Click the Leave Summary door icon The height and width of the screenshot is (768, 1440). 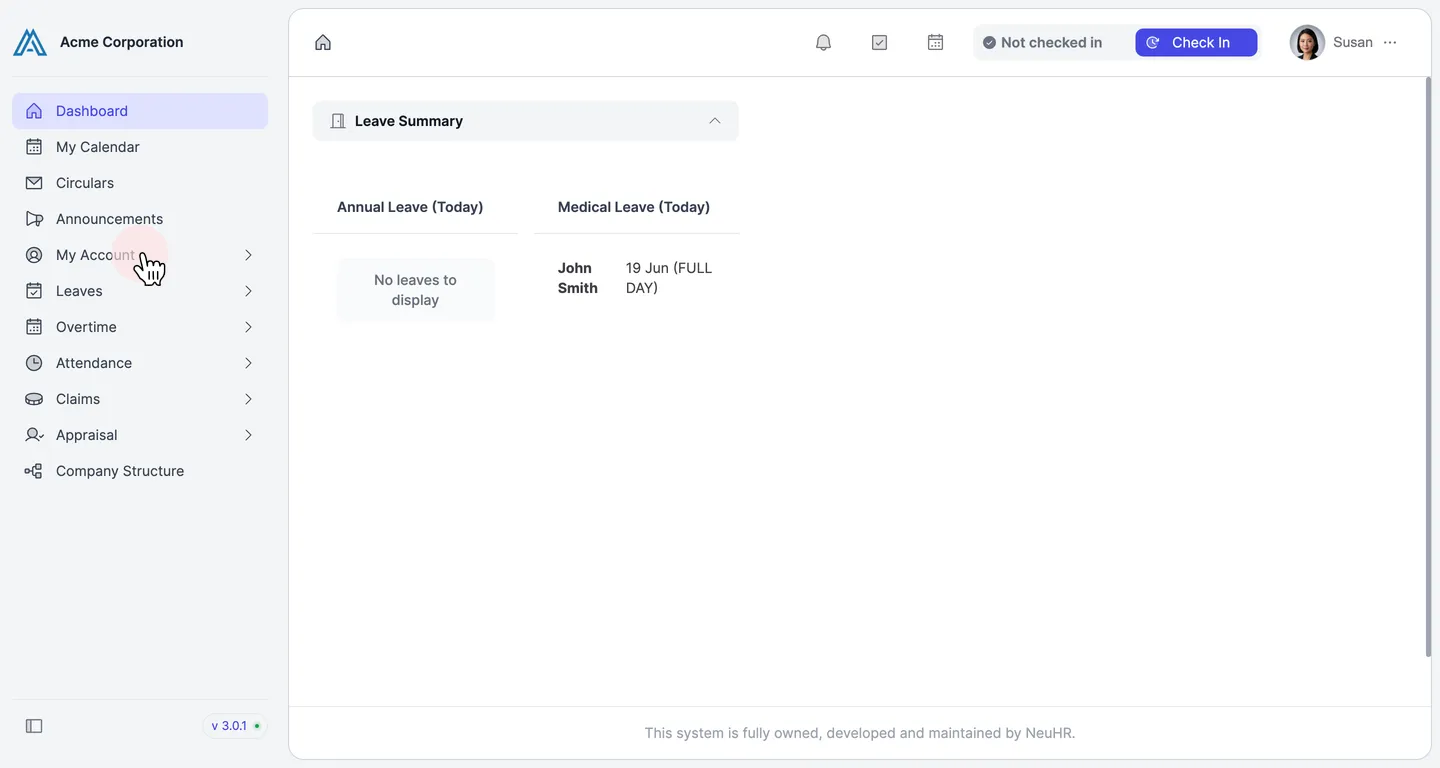click(338, 121)
